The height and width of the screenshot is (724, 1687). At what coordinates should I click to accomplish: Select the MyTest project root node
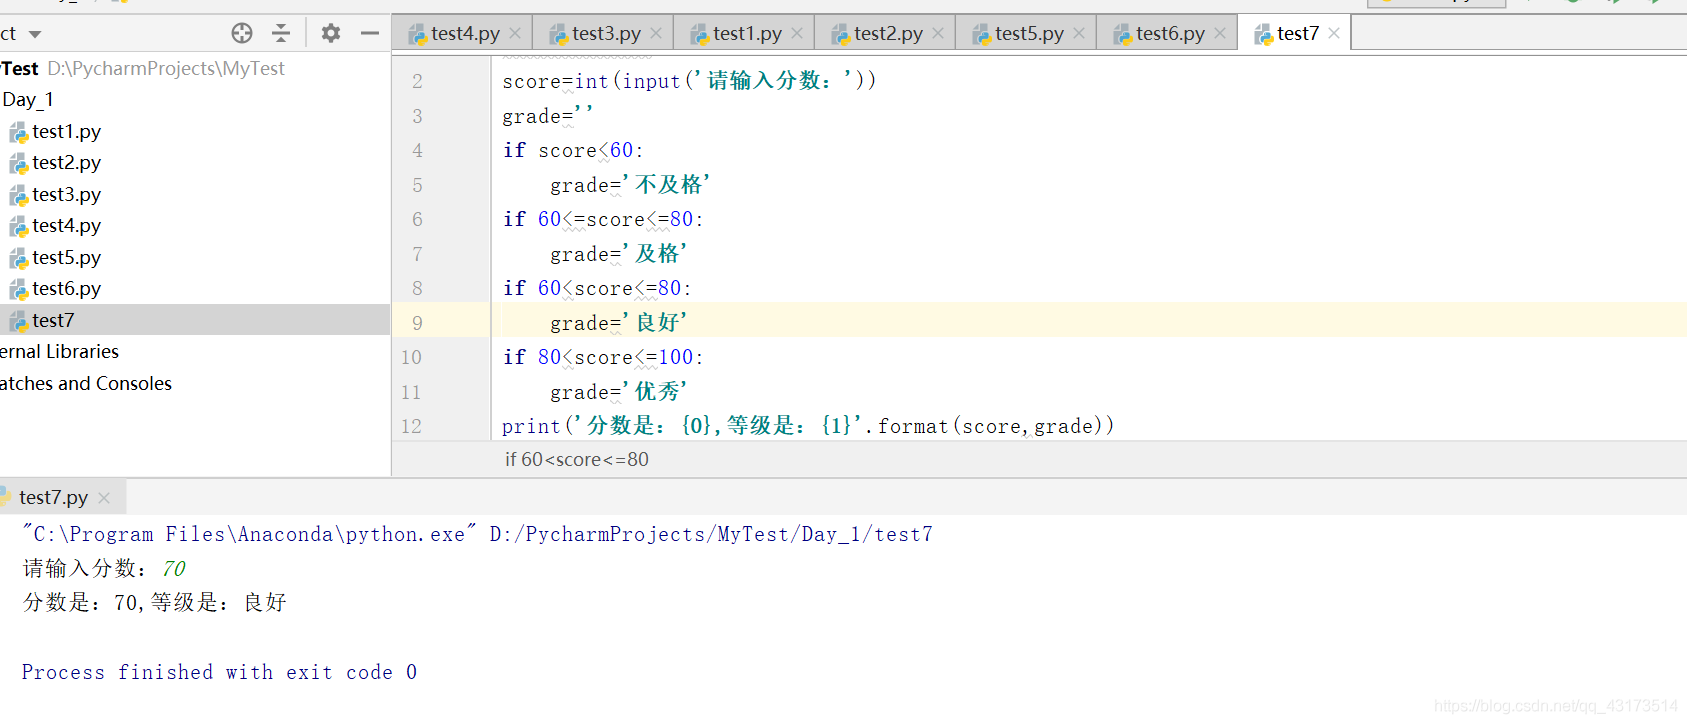pos(19,68)
